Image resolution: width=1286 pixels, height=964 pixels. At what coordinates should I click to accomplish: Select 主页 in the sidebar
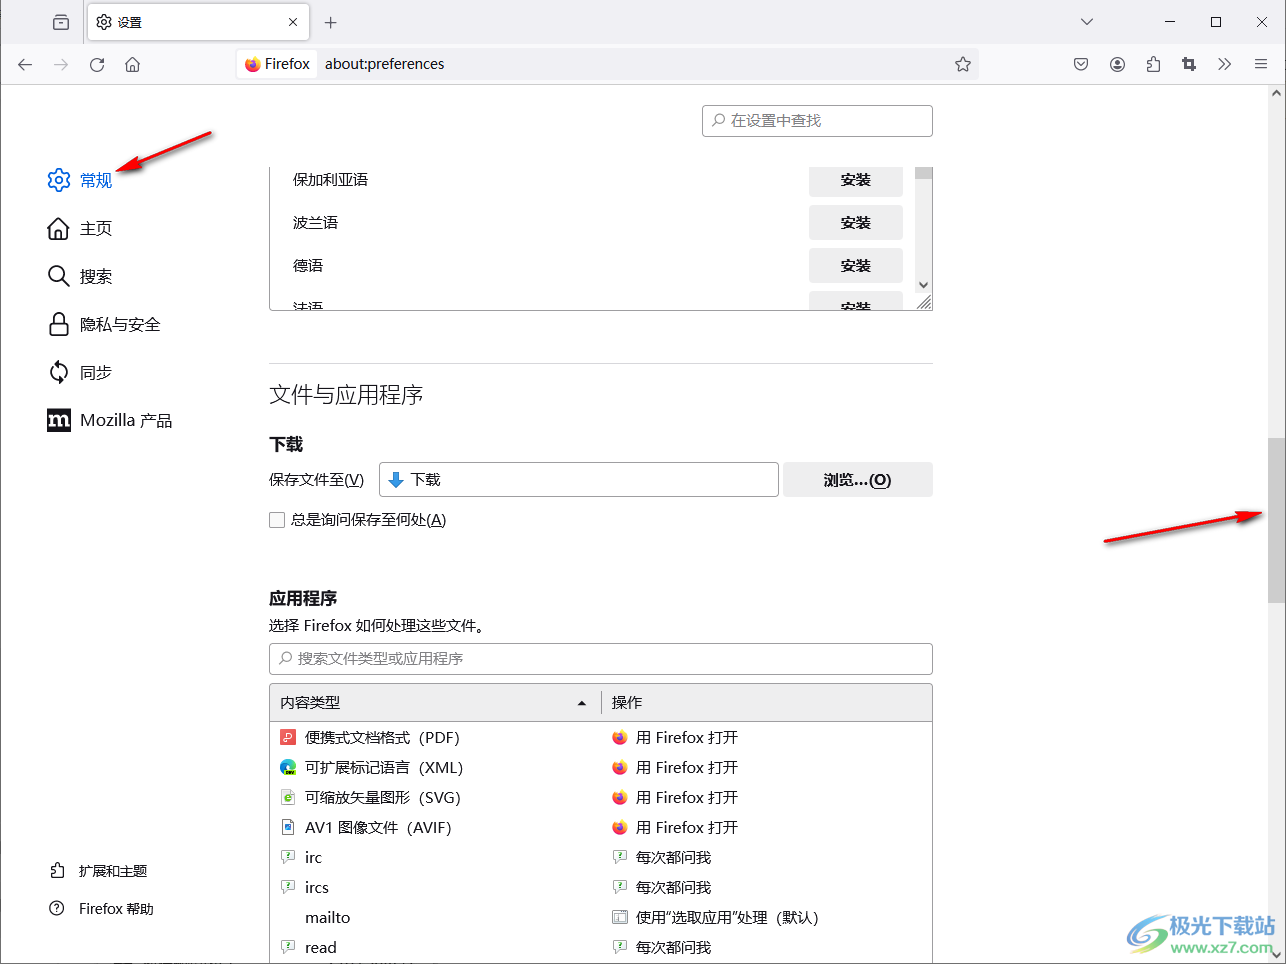click(80, 228)
